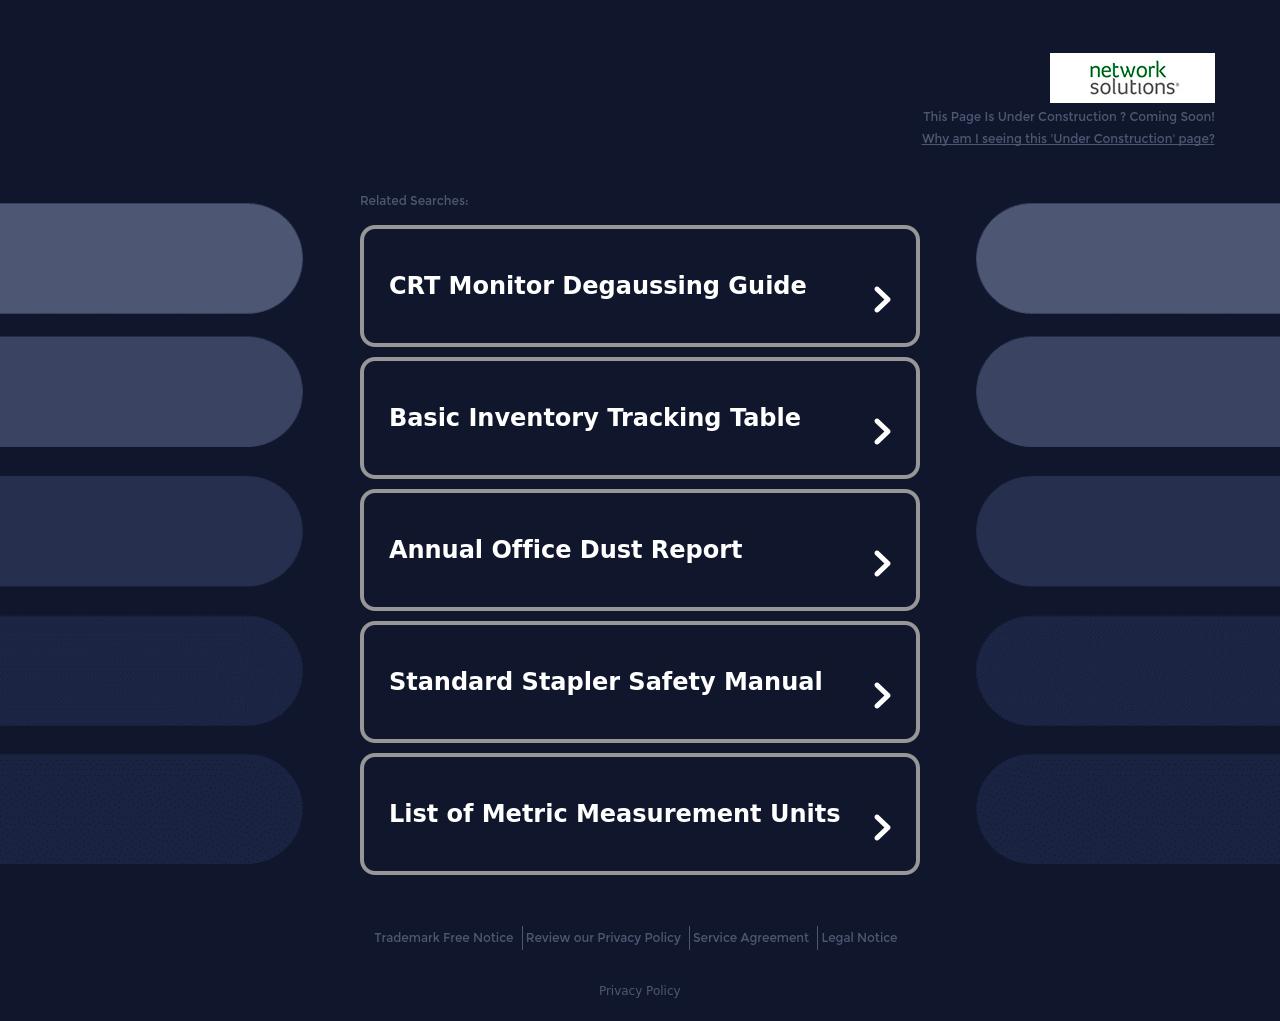Click the bottom centered Privacy Policy link
The width and height of the screenshot is (1280, 1021).
(639, 991)
